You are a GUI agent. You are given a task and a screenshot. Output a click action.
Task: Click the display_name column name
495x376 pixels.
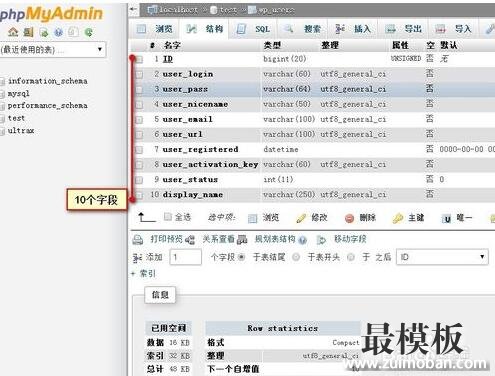(193, 194)
